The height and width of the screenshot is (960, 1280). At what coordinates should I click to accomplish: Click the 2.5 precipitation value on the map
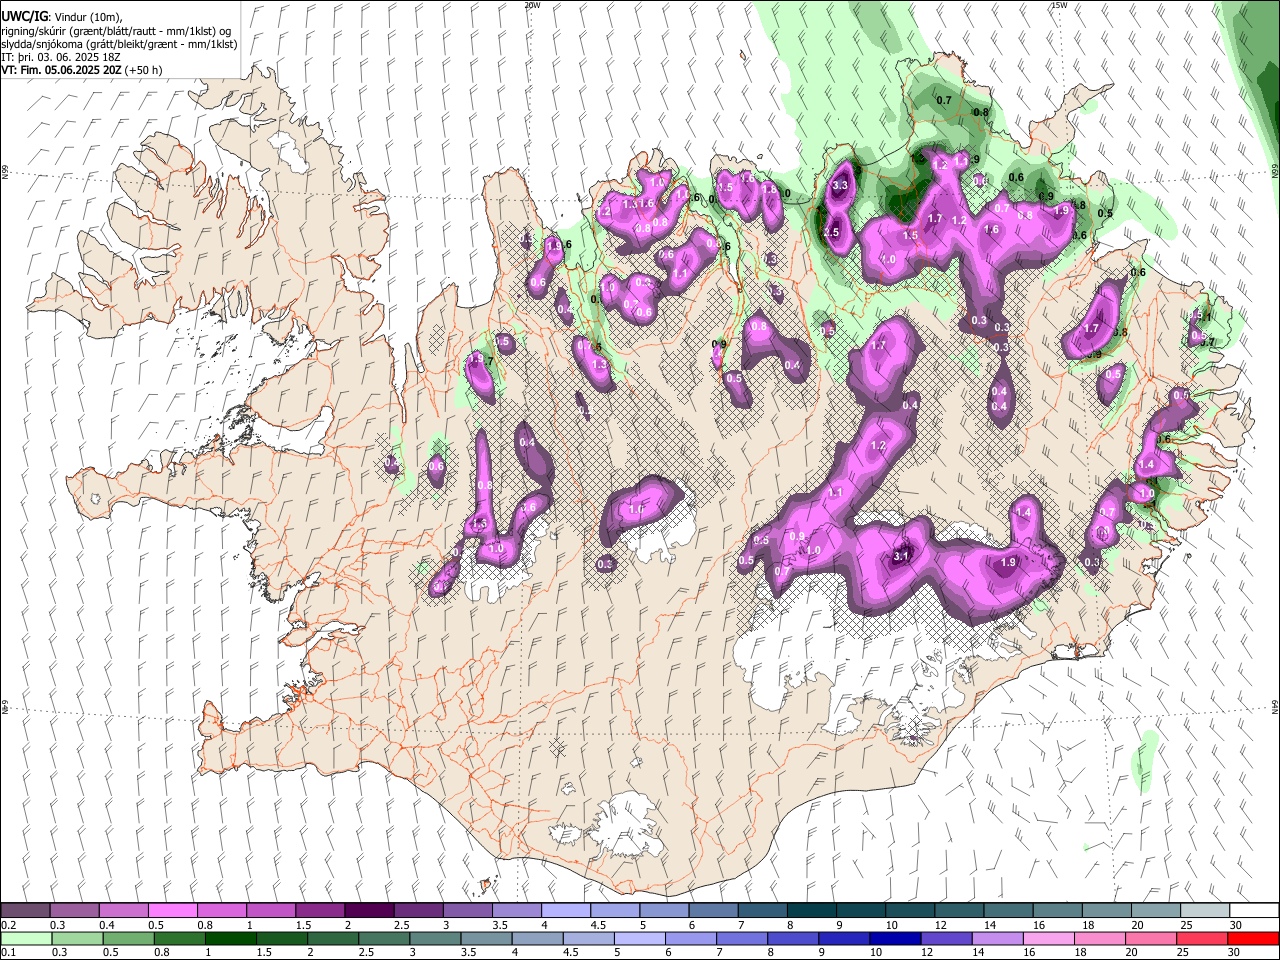pyautogui.click(x=831, y=232)
